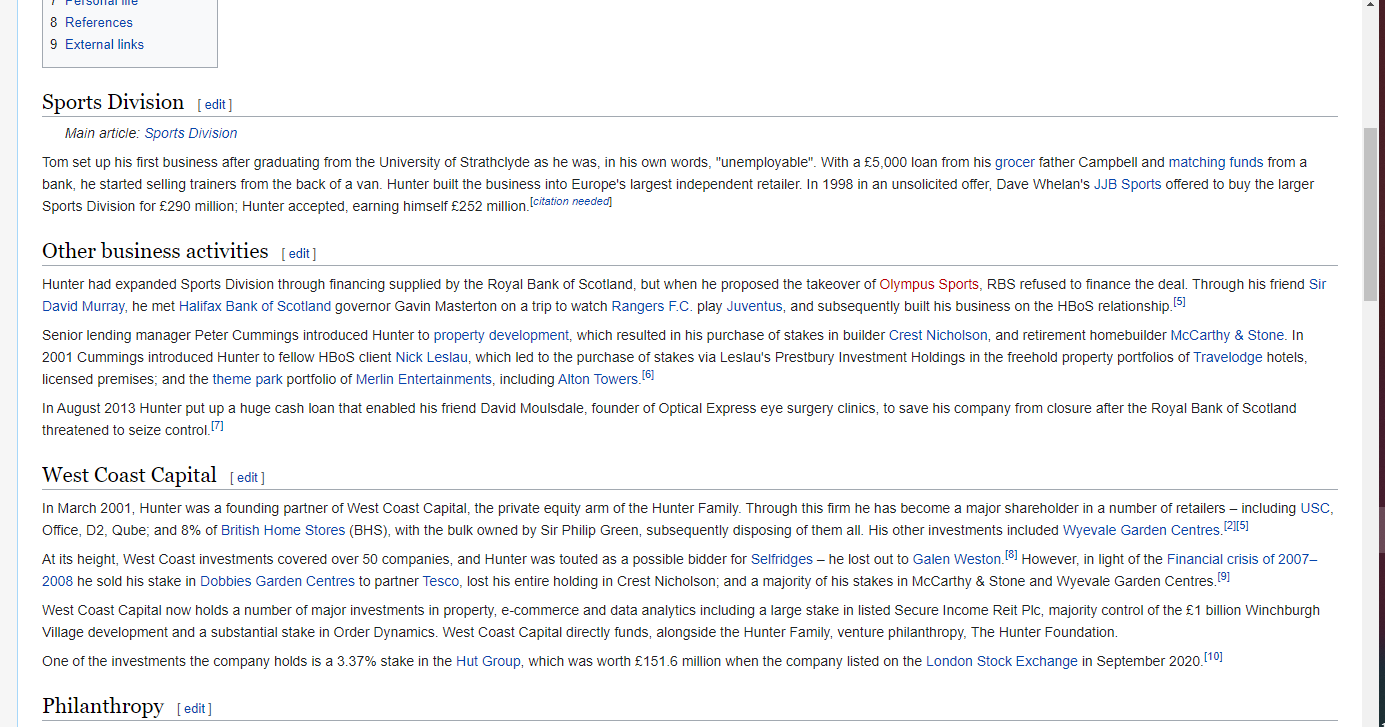Viewport: 1385px width, 727px height.
Task: Follow the London Stock Exchange link
Action: [x=1002, y=661]
